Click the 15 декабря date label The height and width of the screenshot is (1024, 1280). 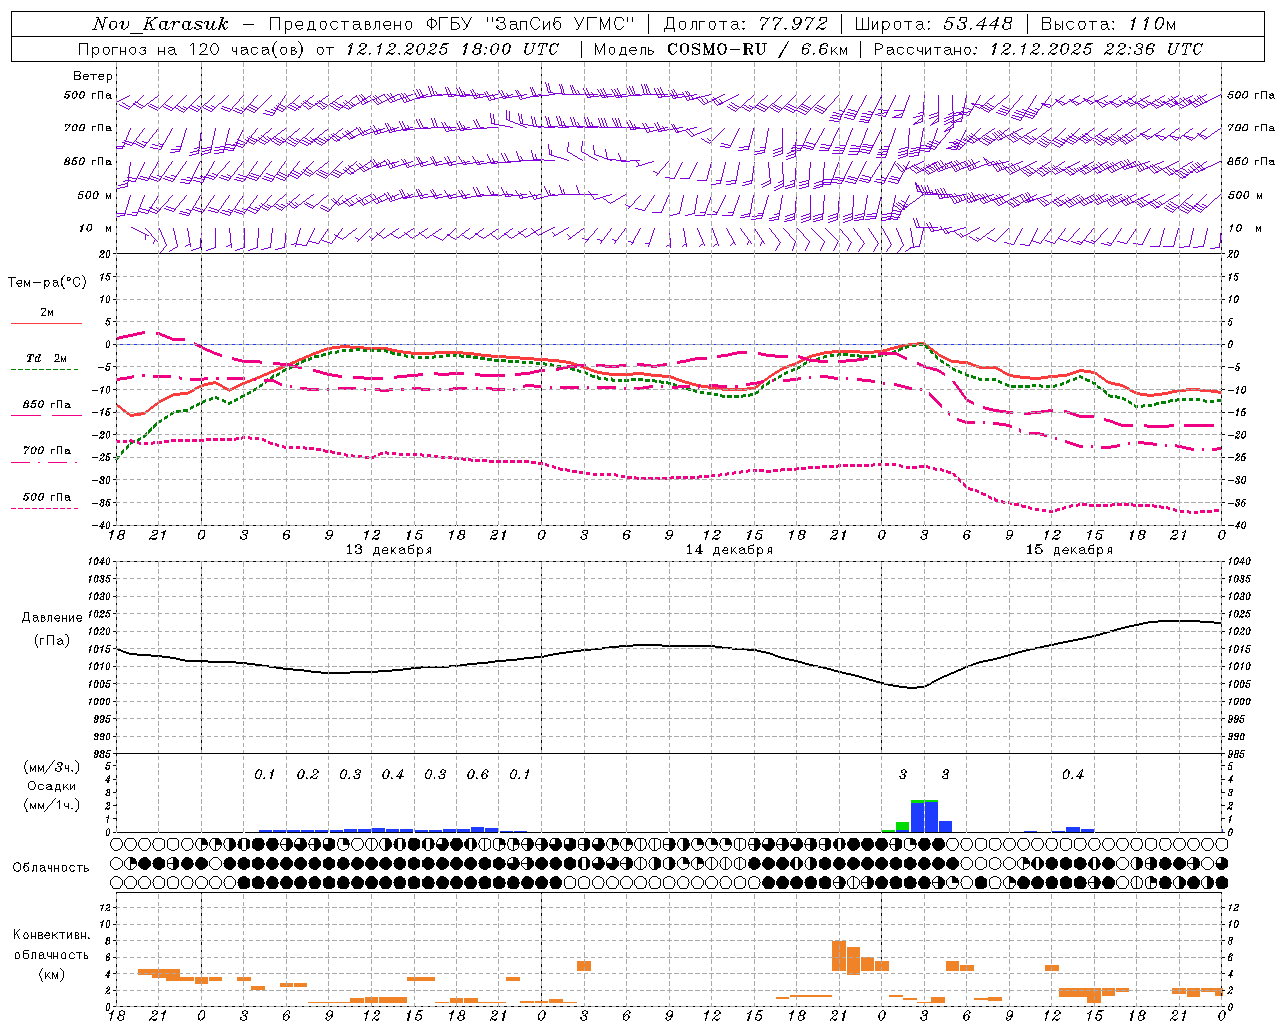pos(1069,550)
